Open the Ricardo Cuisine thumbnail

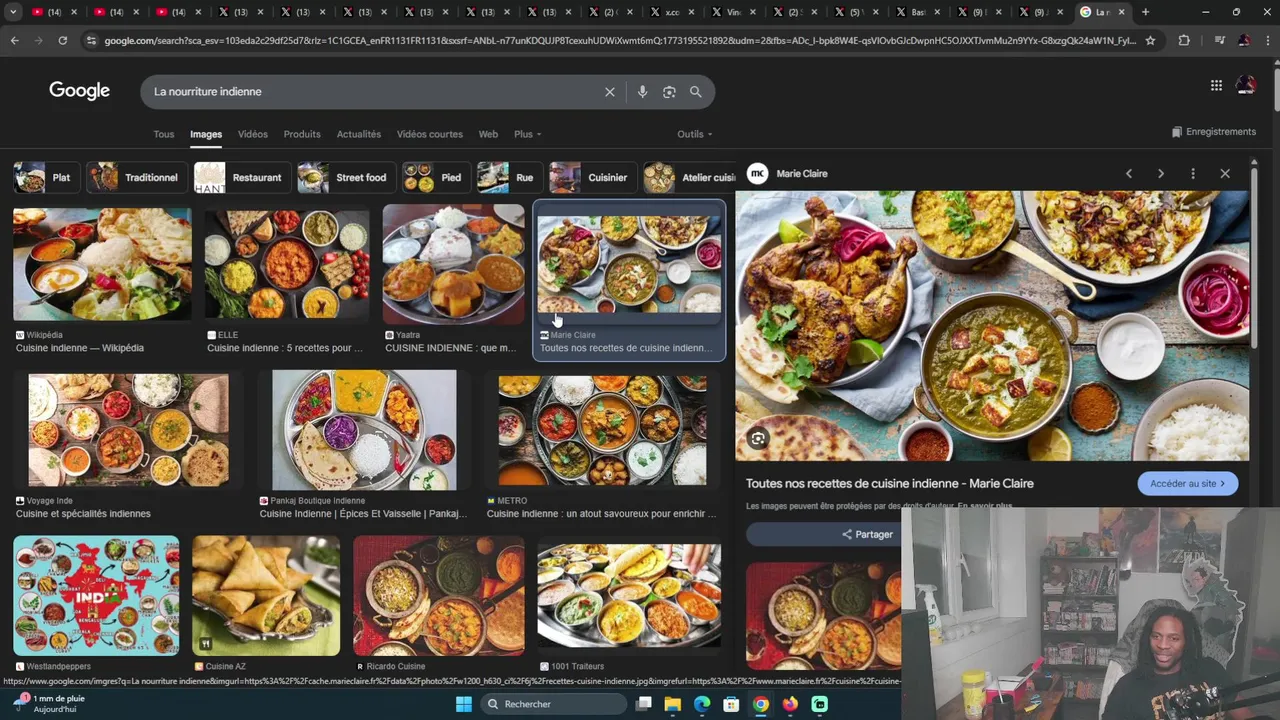click(x=438, y=596)
